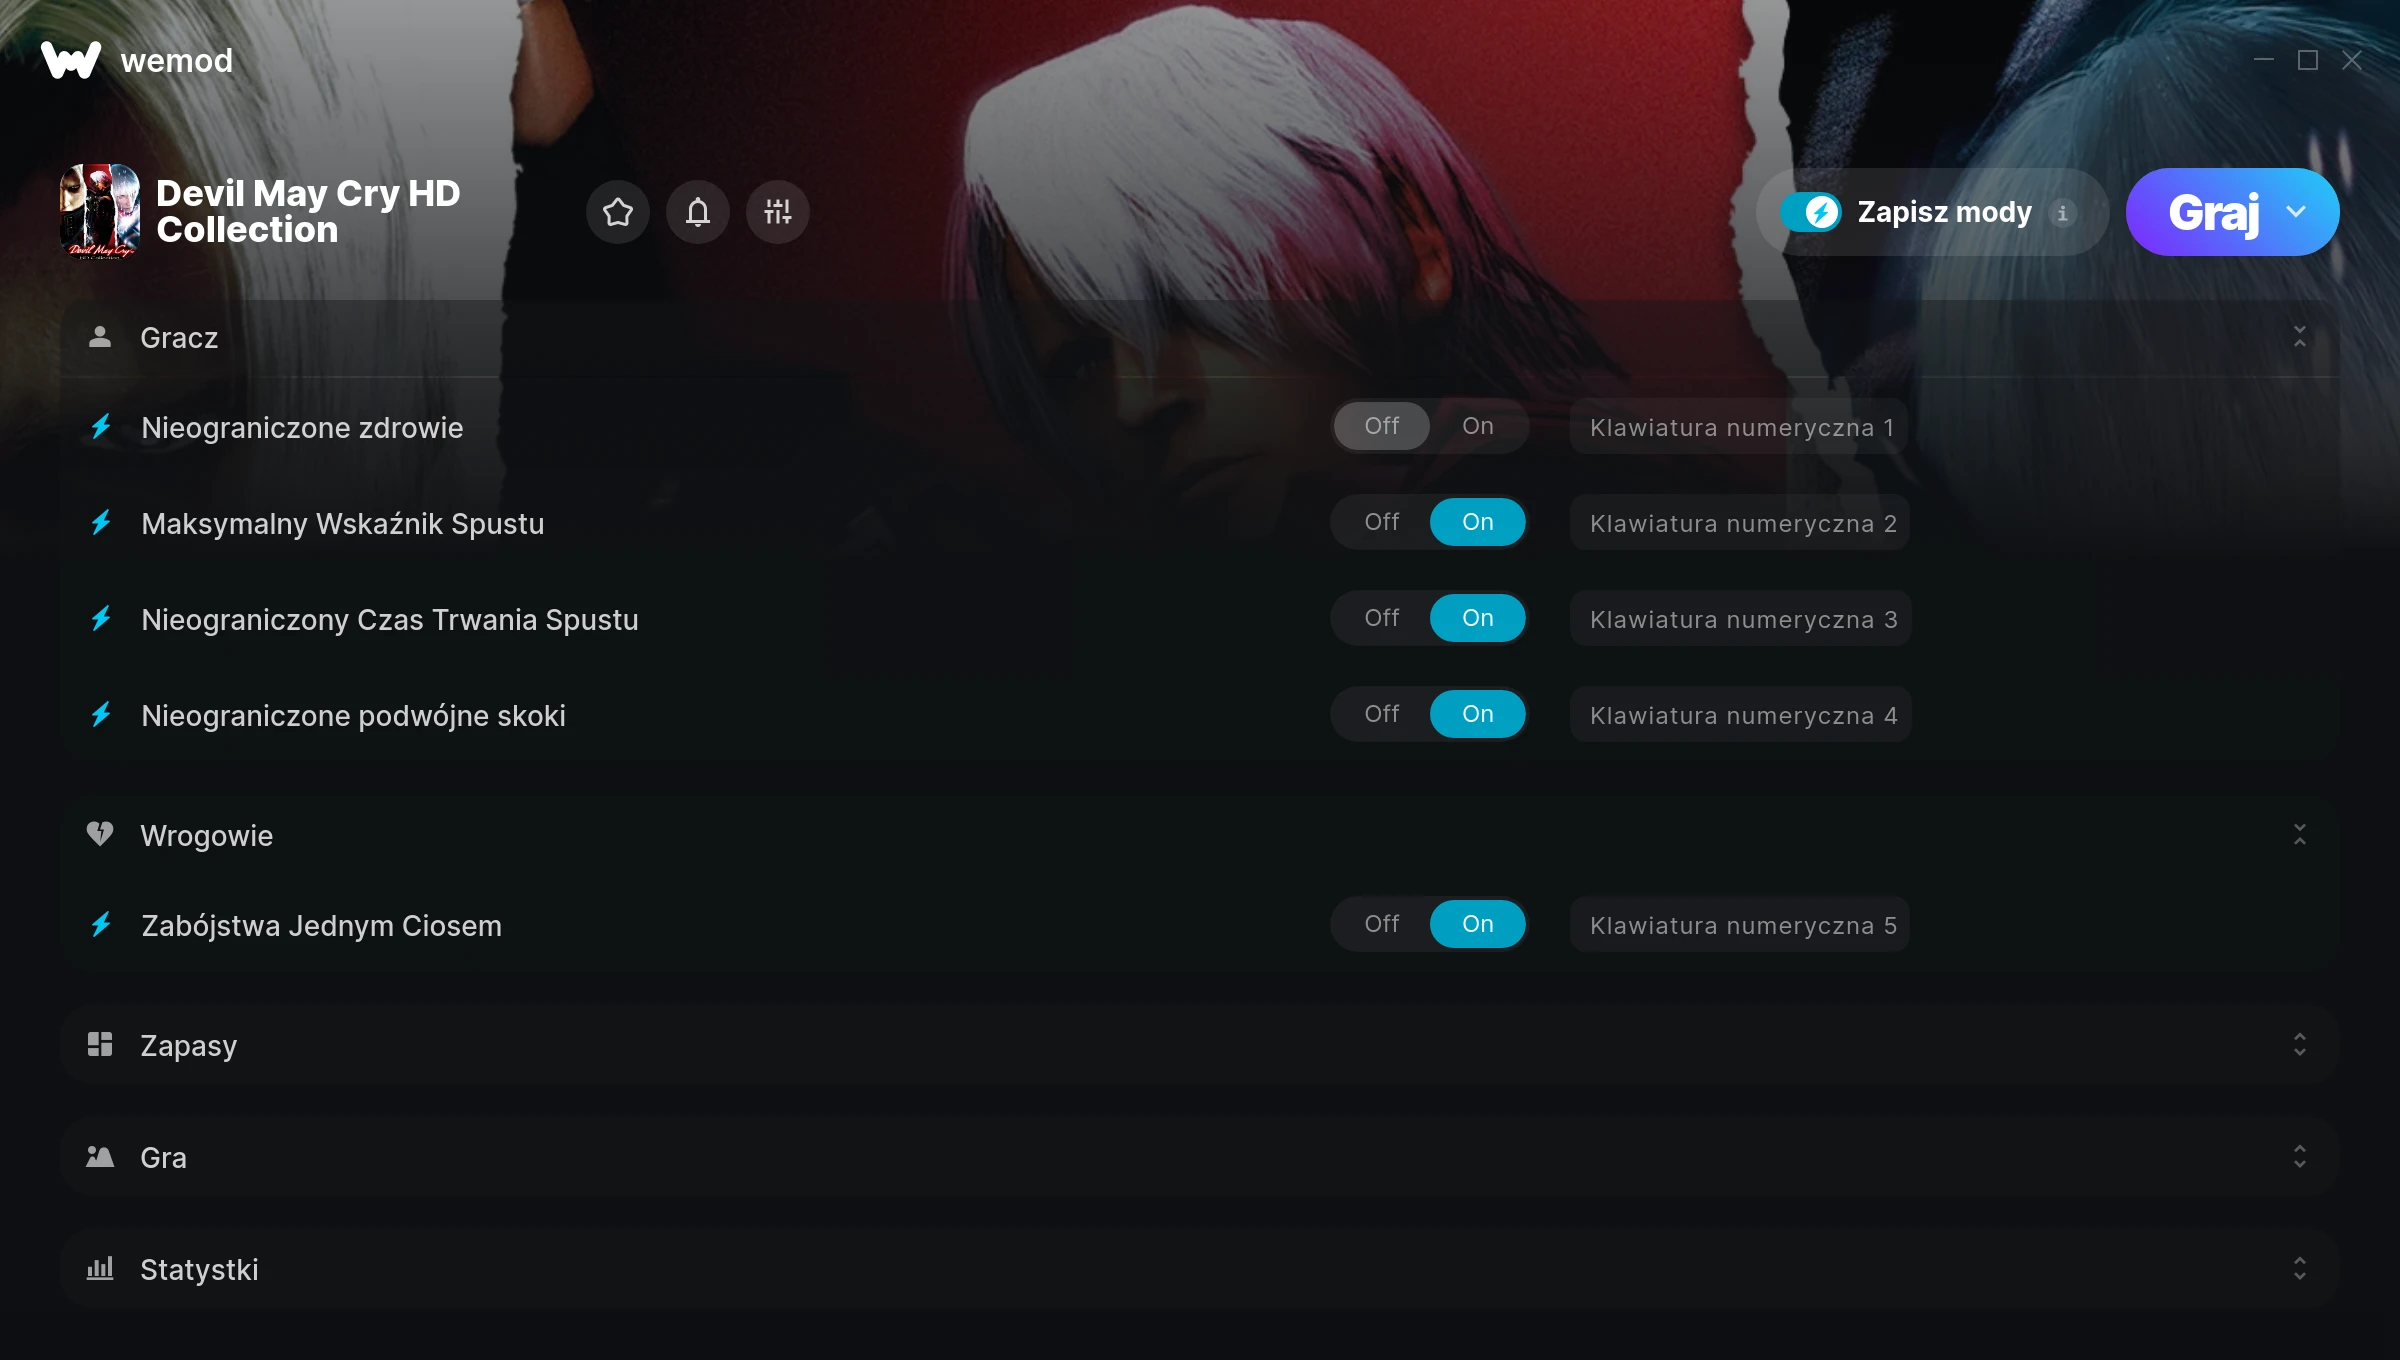Click lightning icon beside Nieograniczone zdrowie
Image resolution: width=2400 pixels, height=1360 pixels.
(x=101, y=427)
